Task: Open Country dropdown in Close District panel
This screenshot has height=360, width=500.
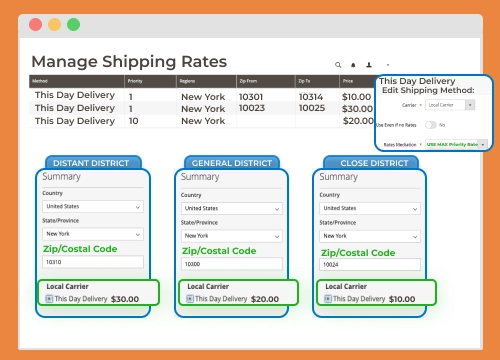Action: tap(370, 208)
